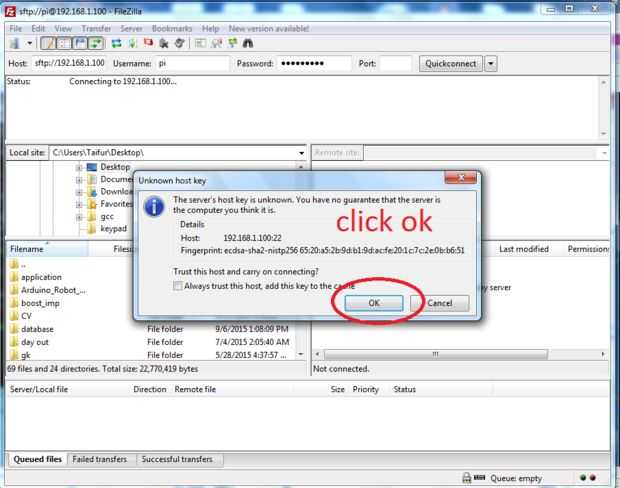Image resolution: width=620 pixels, height=488 pixels.
Task: Click the New version available! menu
Action: [269, 28]
